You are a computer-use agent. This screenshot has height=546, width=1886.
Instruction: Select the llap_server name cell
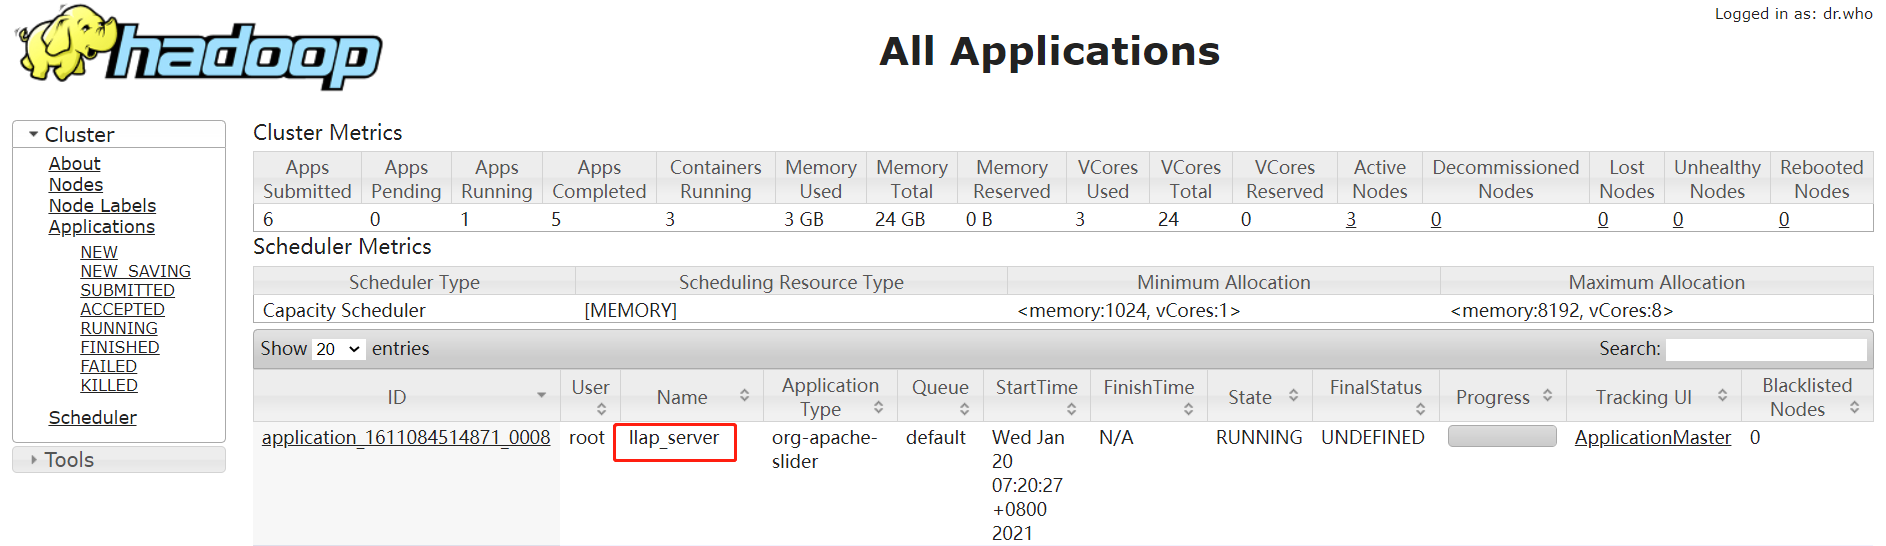674,438
